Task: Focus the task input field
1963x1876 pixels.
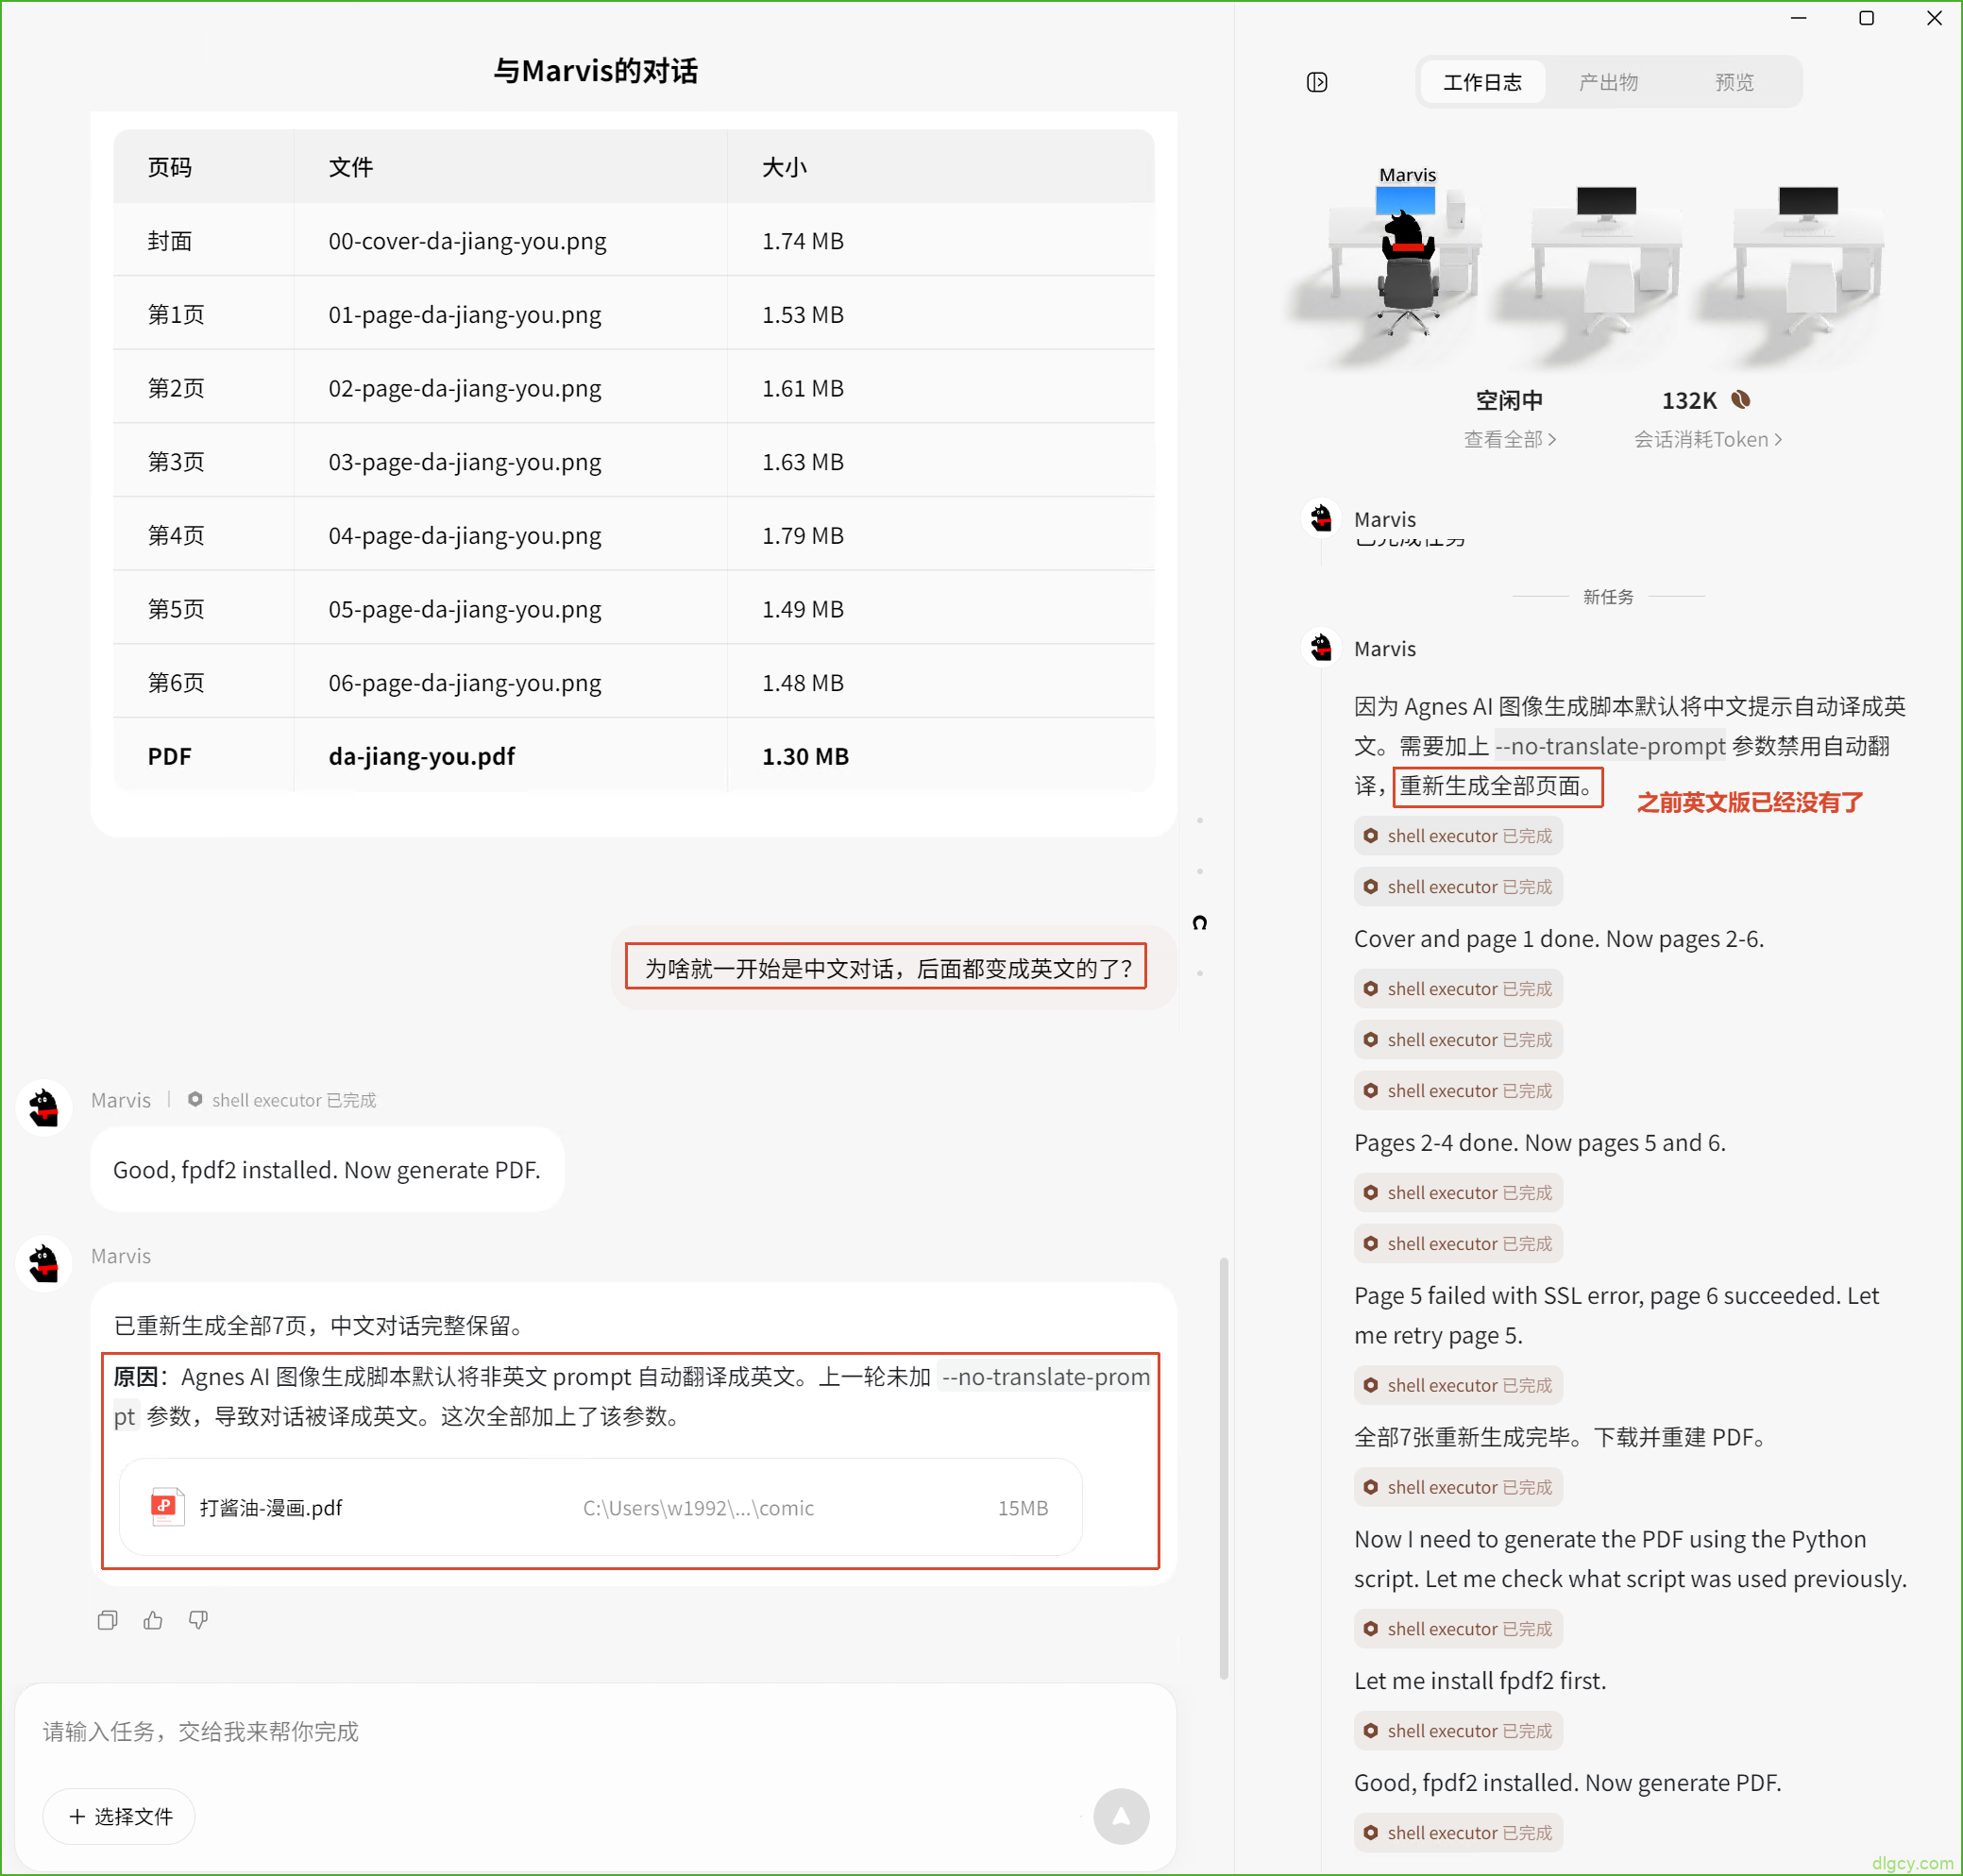Action: [x=595, y=1731]
